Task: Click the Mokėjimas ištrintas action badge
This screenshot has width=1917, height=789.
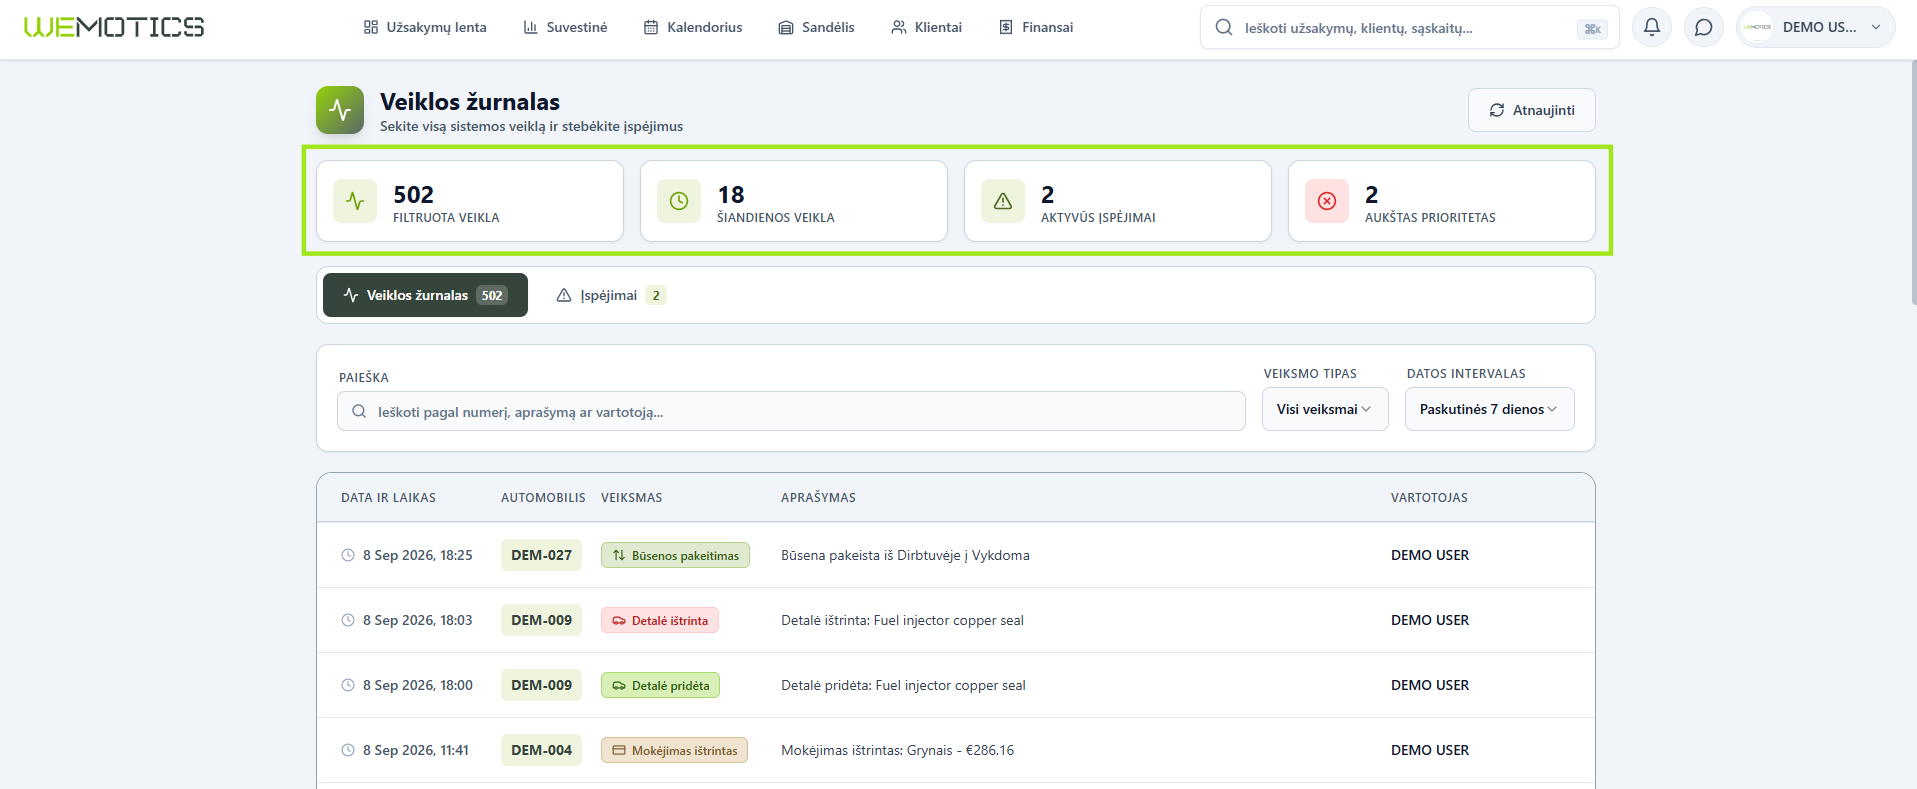Action: pos(674,750)
